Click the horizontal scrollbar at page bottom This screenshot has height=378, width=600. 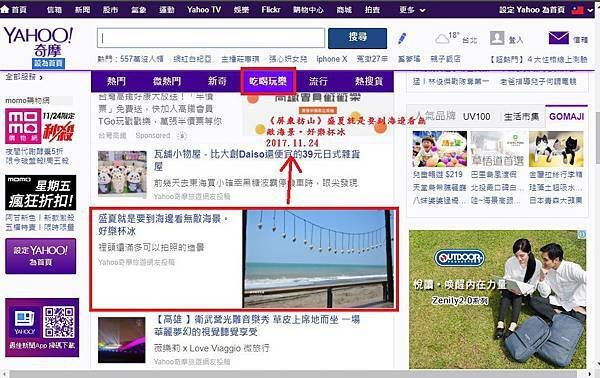(293, 374)
